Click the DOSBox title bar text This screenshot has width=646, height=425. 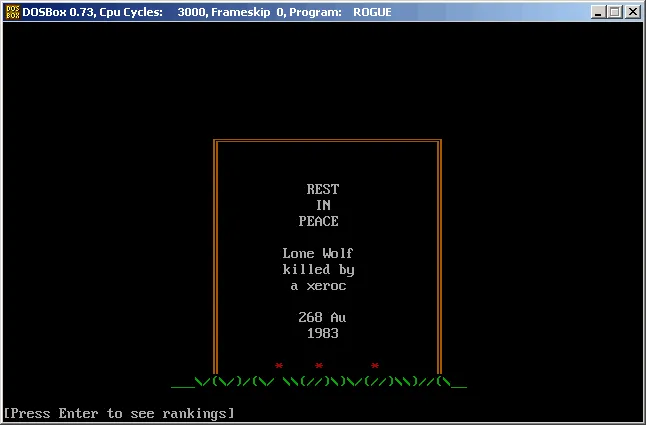tap(207, 12)
